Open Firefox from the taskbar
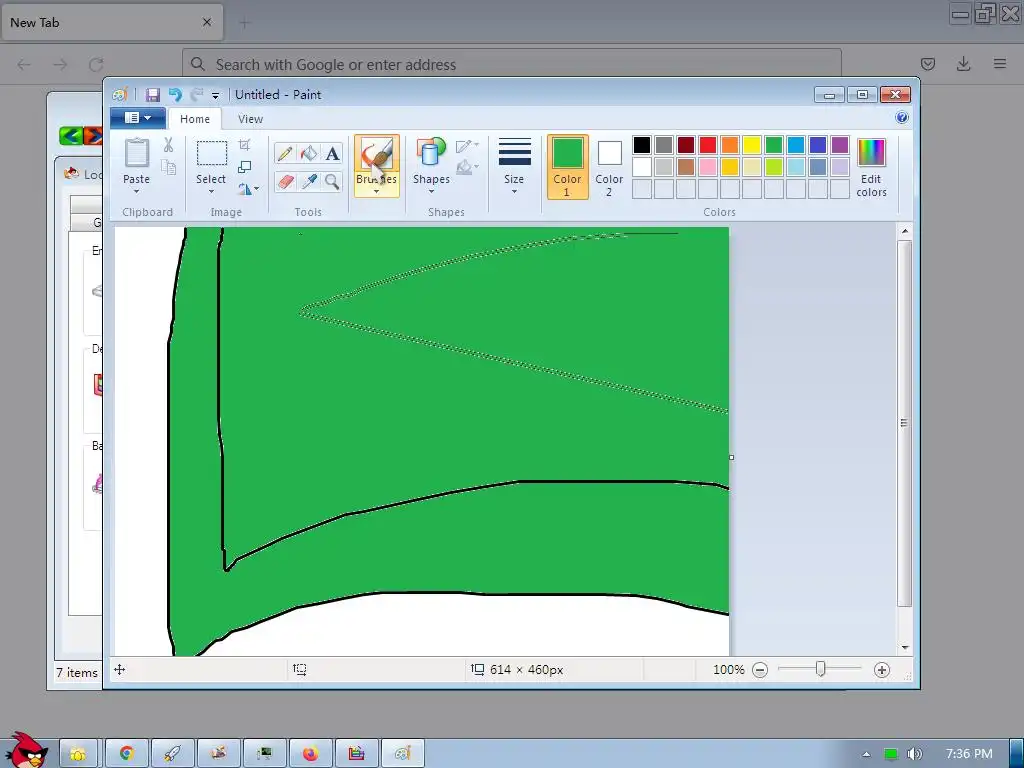 pos(310,754)
